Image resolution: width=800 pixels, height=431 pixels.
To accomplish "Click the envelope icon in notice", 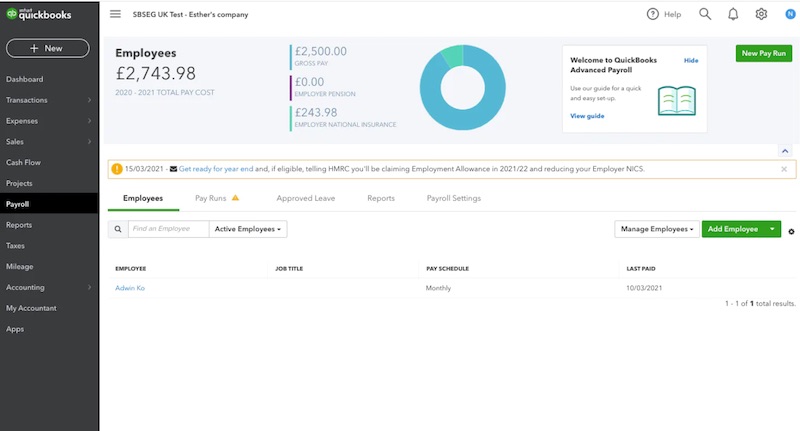I will click(x=173, y=169).
